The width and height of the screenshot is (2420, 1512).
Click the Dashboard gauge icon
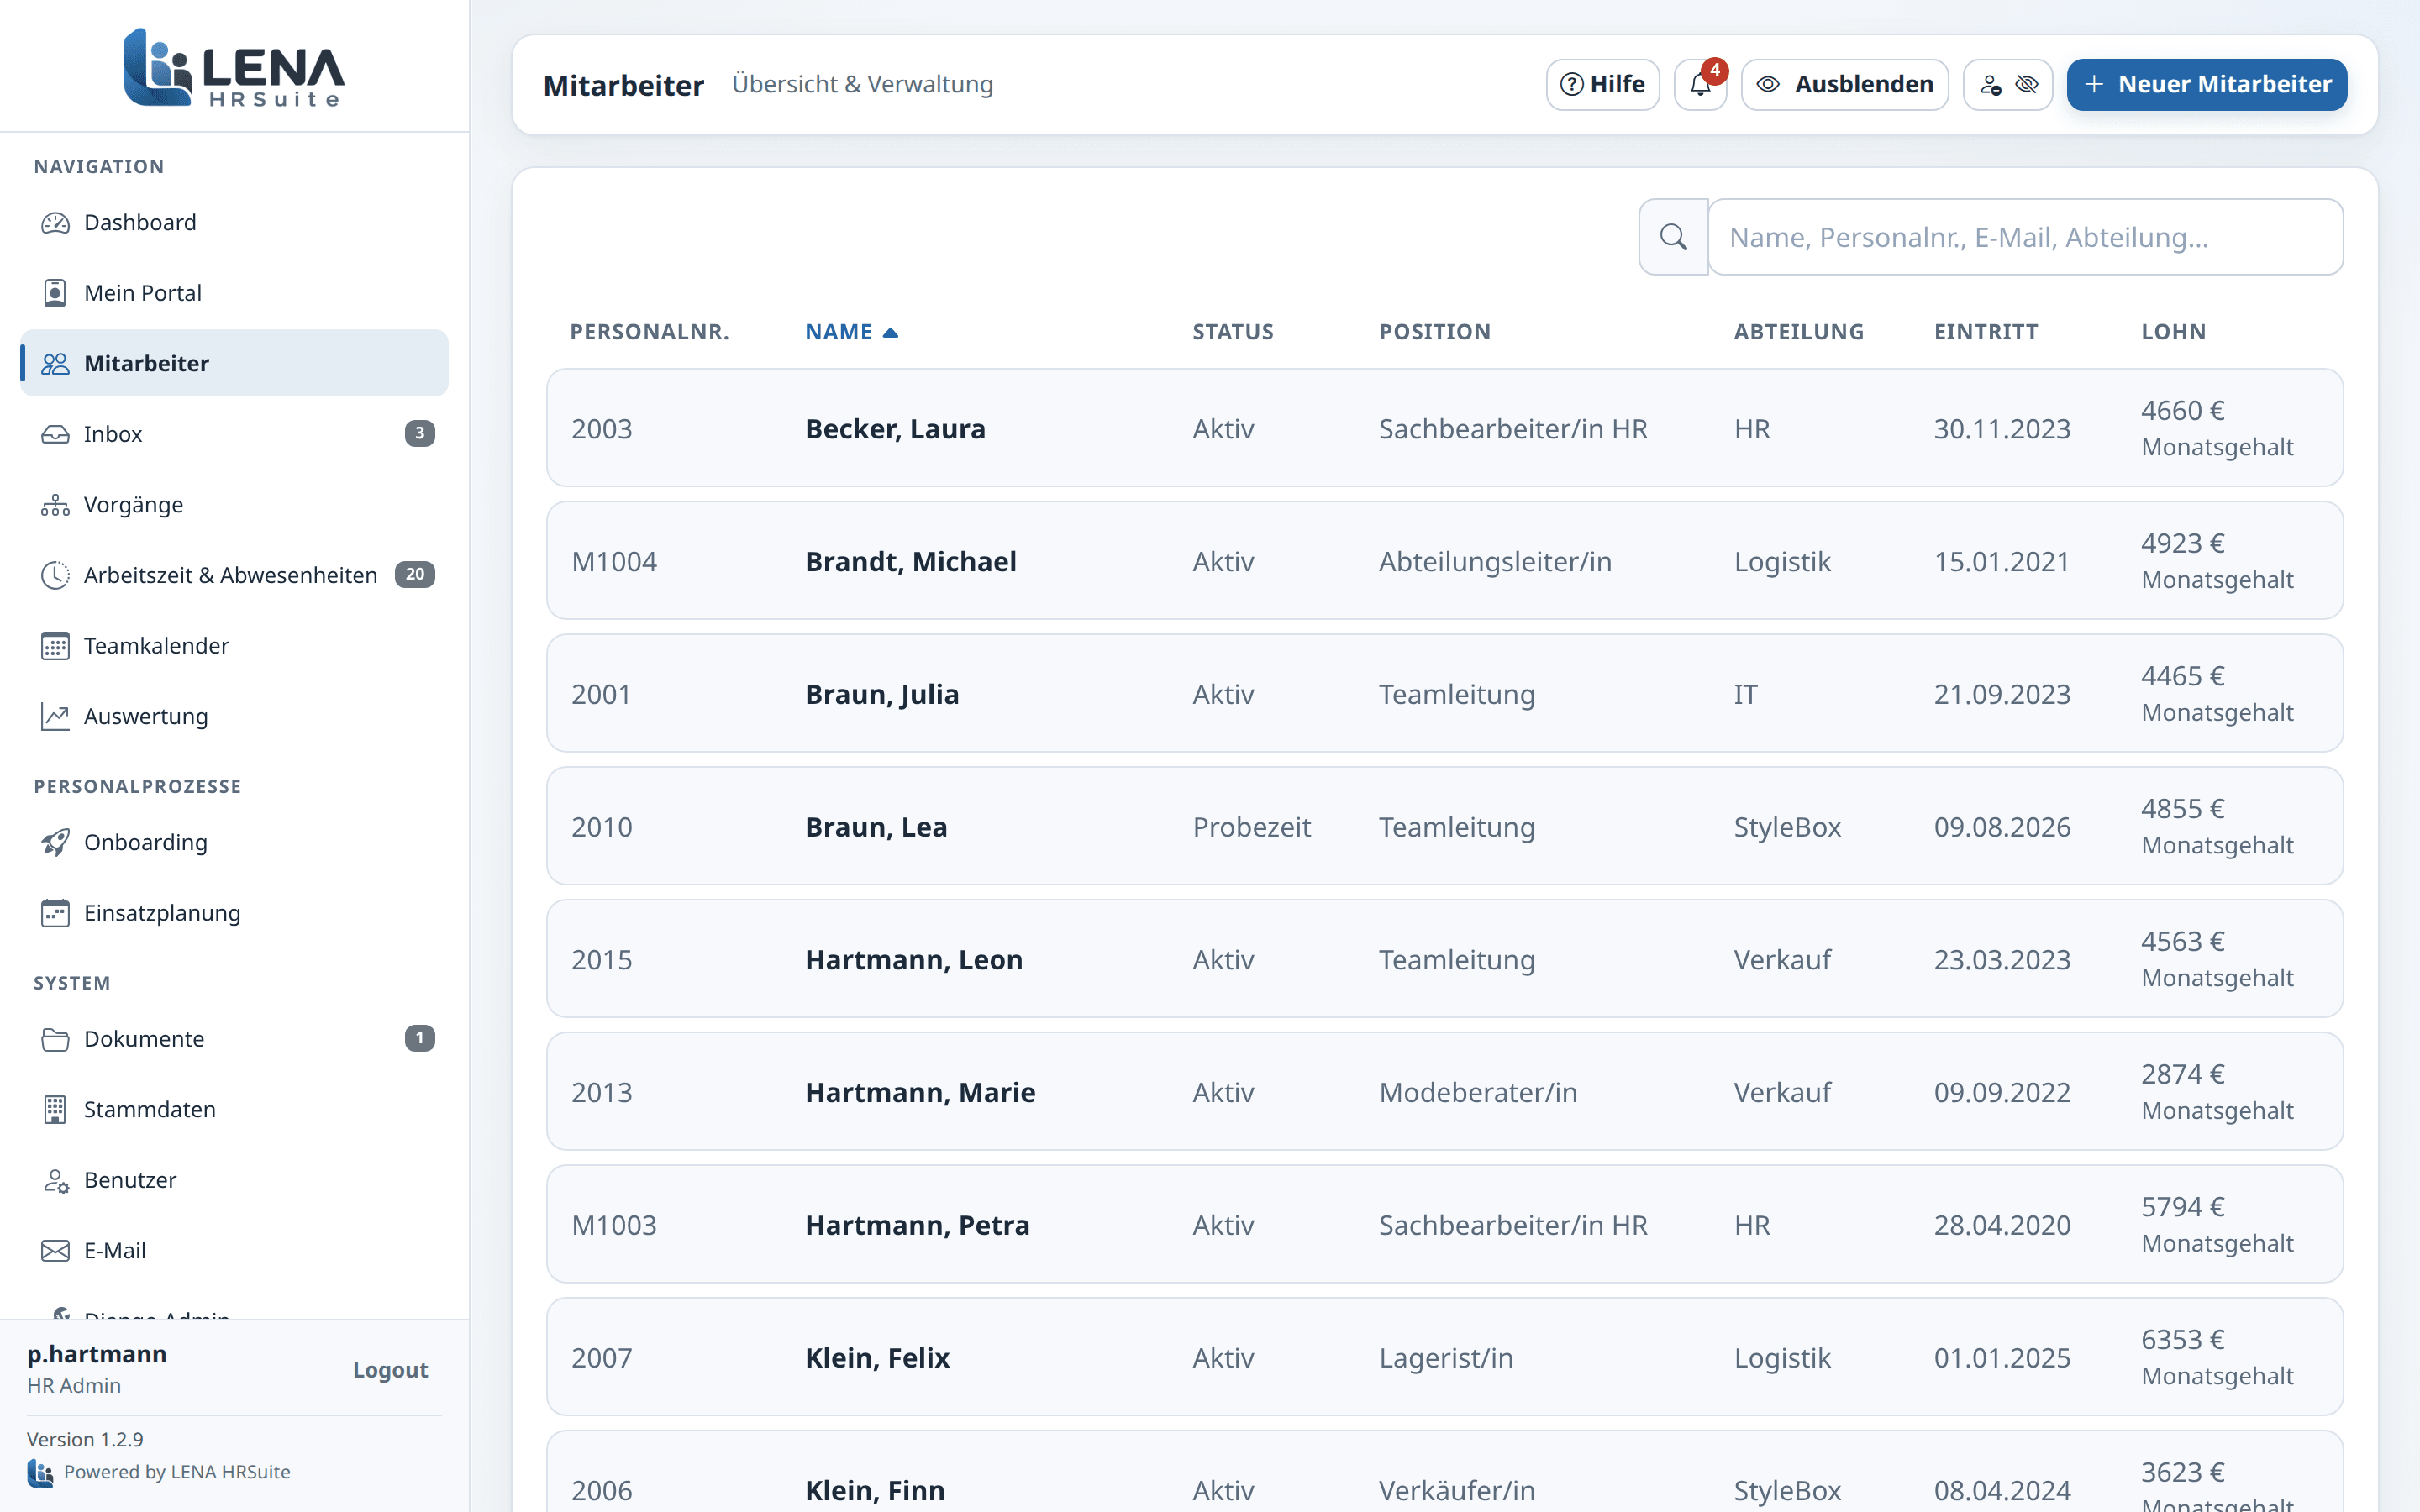tap(55, 223)
